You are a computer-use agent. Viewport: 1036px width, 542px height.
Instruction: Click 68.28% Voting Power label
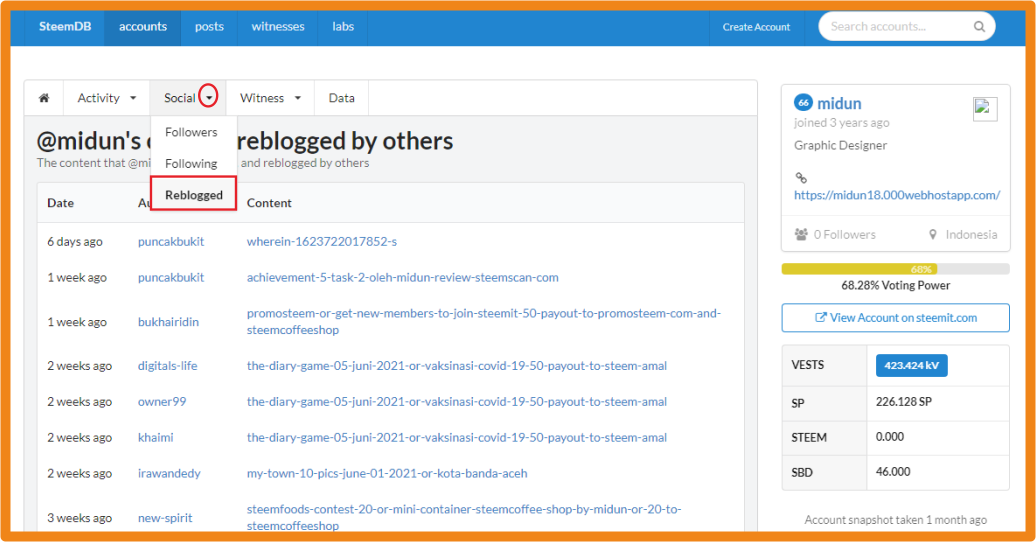point(895,286)
